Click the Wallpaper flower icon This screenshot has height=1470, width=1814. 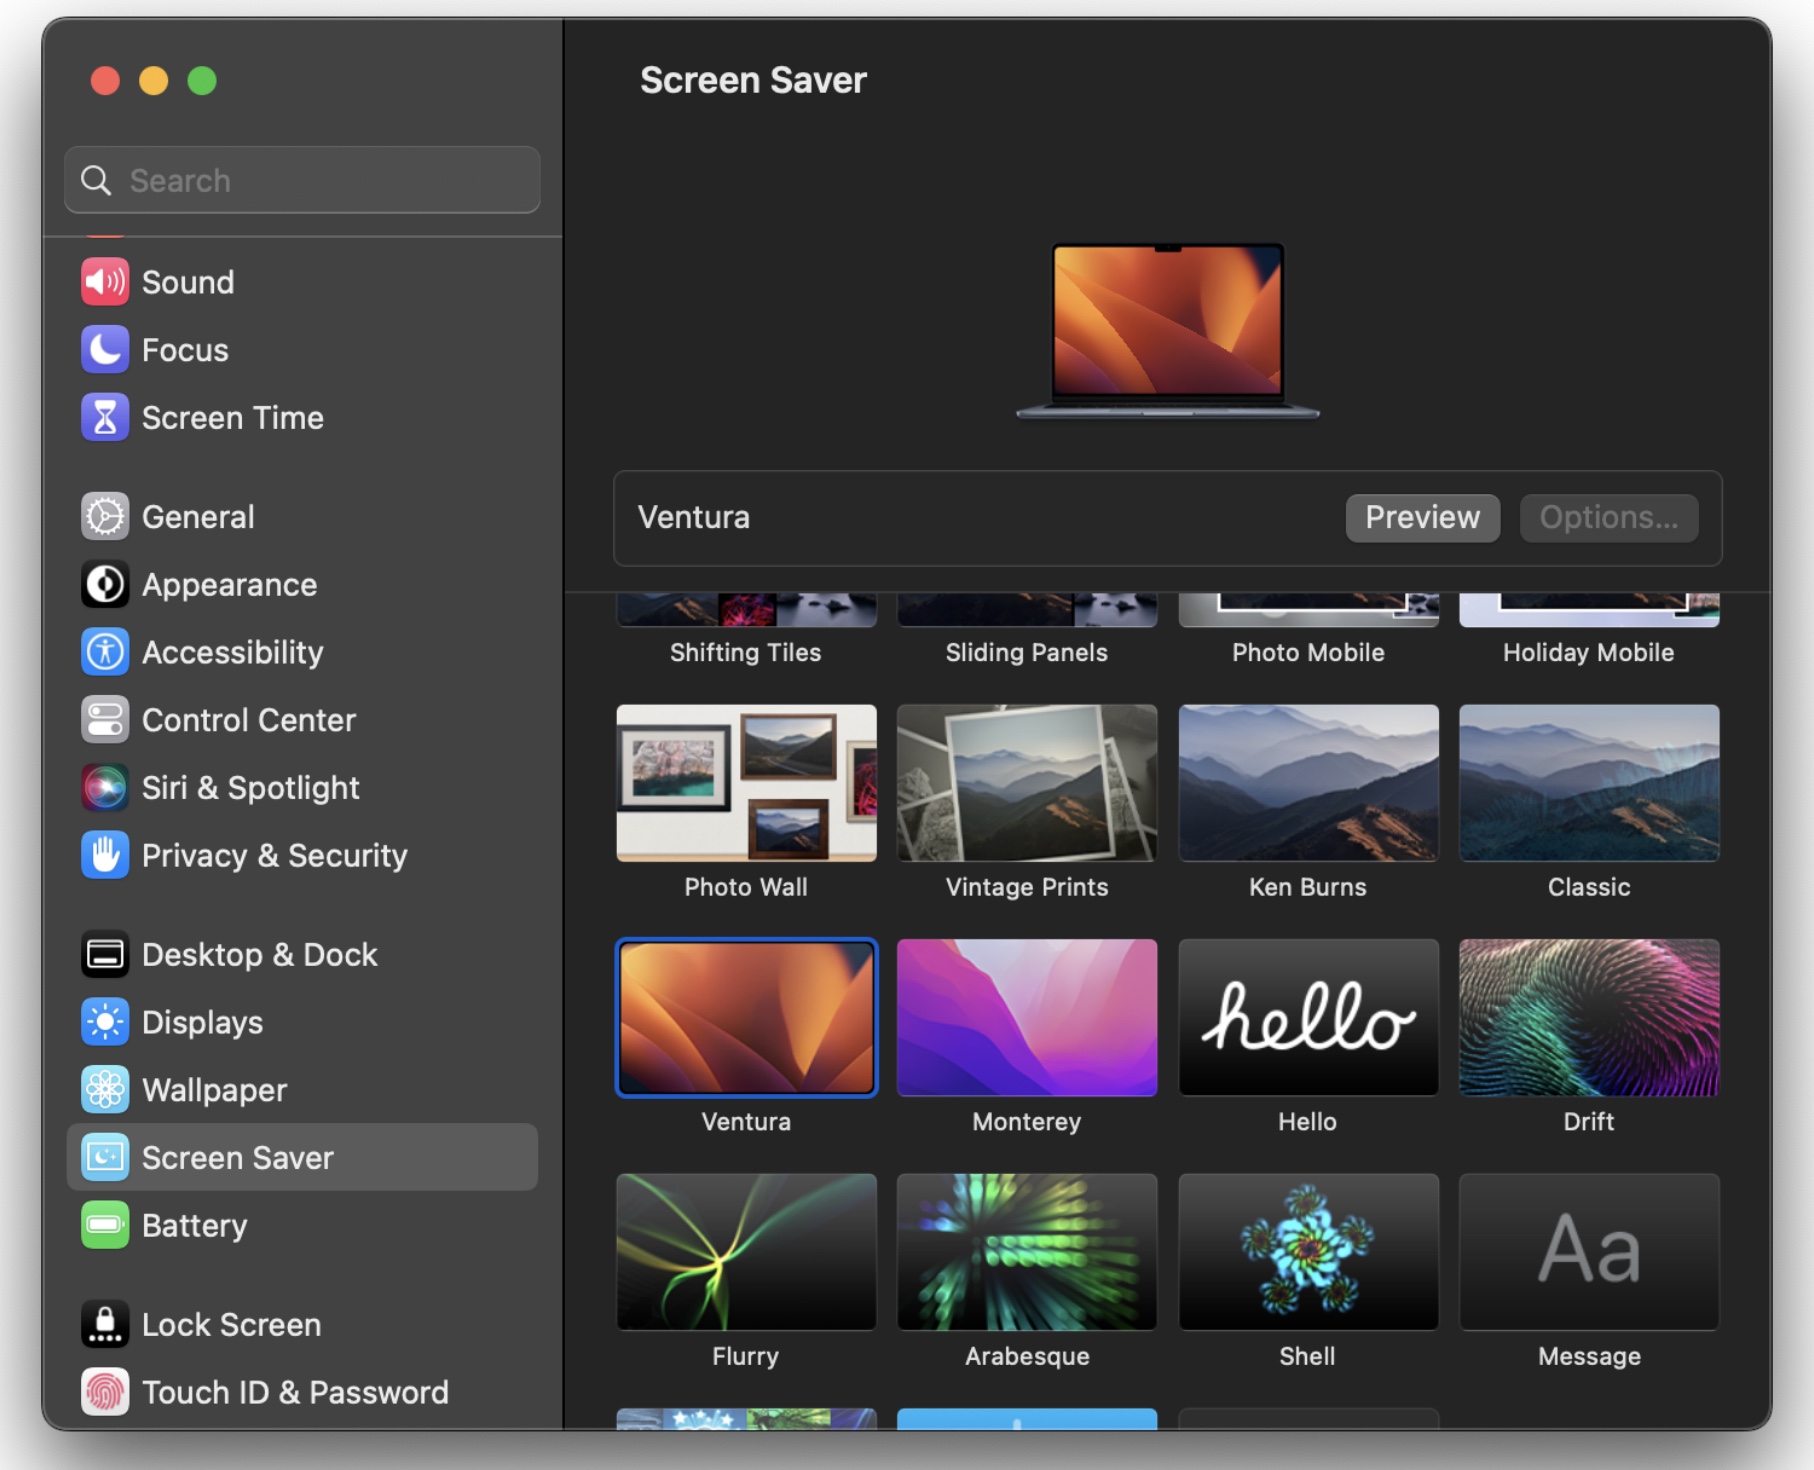pos(105,1089)
